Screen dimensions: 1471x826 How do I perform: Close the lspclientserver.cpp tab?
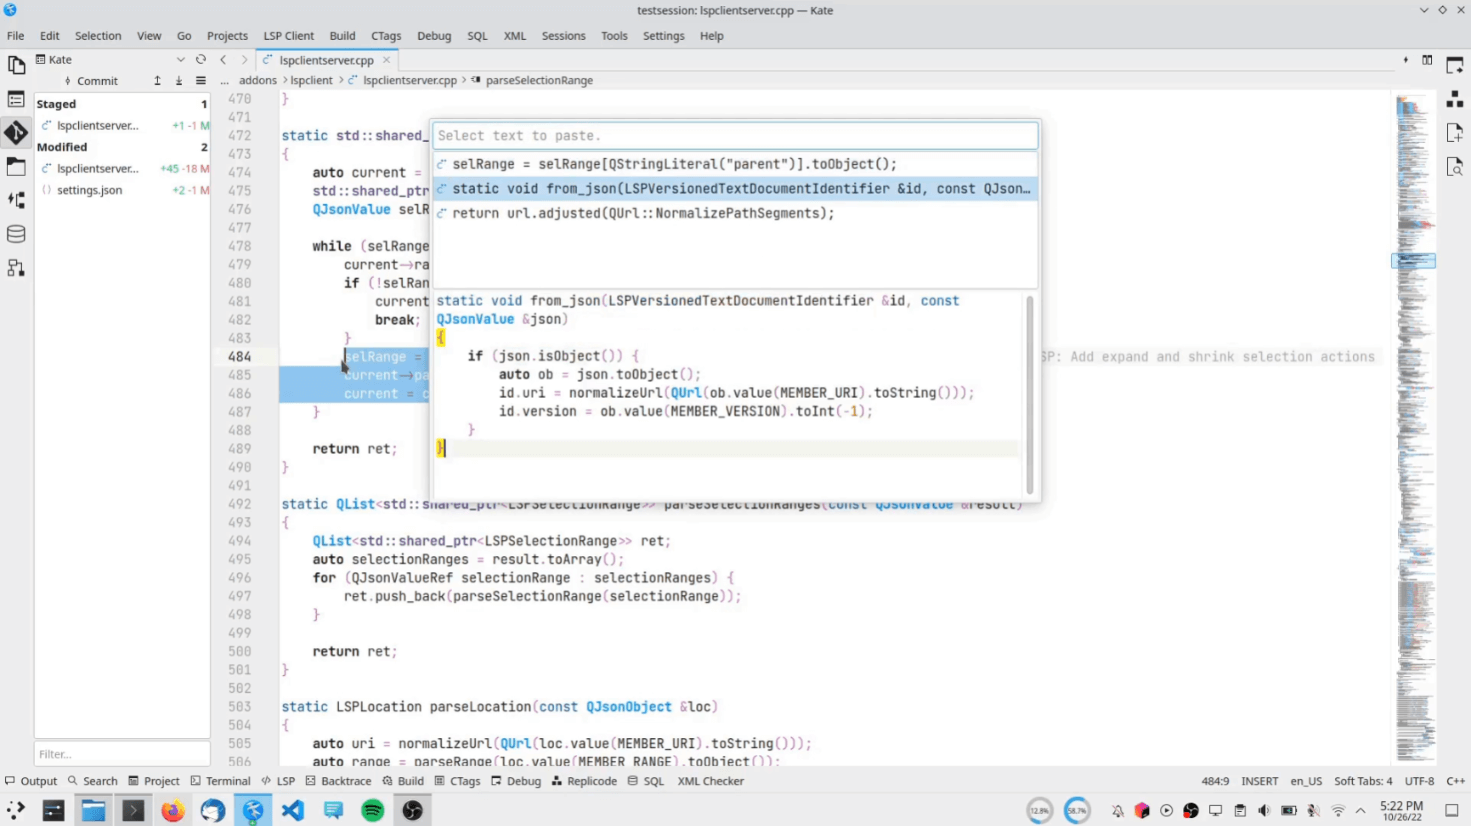(387, 60)
